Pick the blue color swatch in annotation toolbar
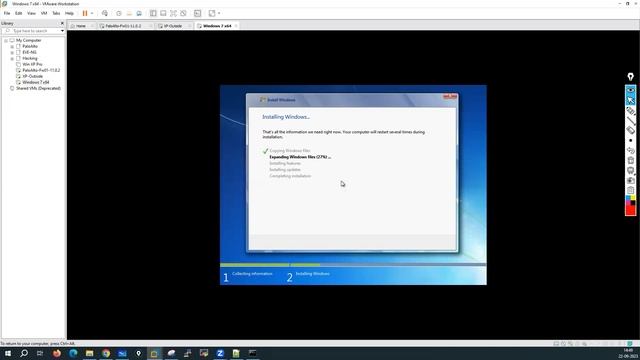The height and width of the screenshot is (360, 640). (x=628, y=199)
